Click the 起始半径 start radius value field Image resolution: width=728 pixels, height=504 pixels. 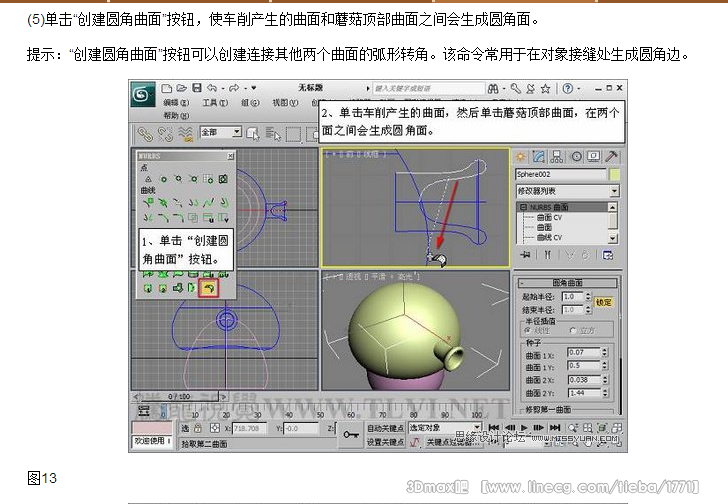tap(573, 297)
